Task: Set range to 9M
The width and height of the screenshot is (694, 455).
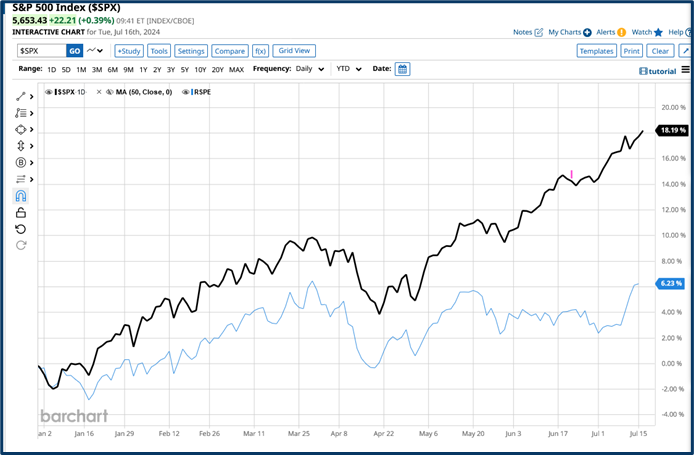Action: pos(128,69)
